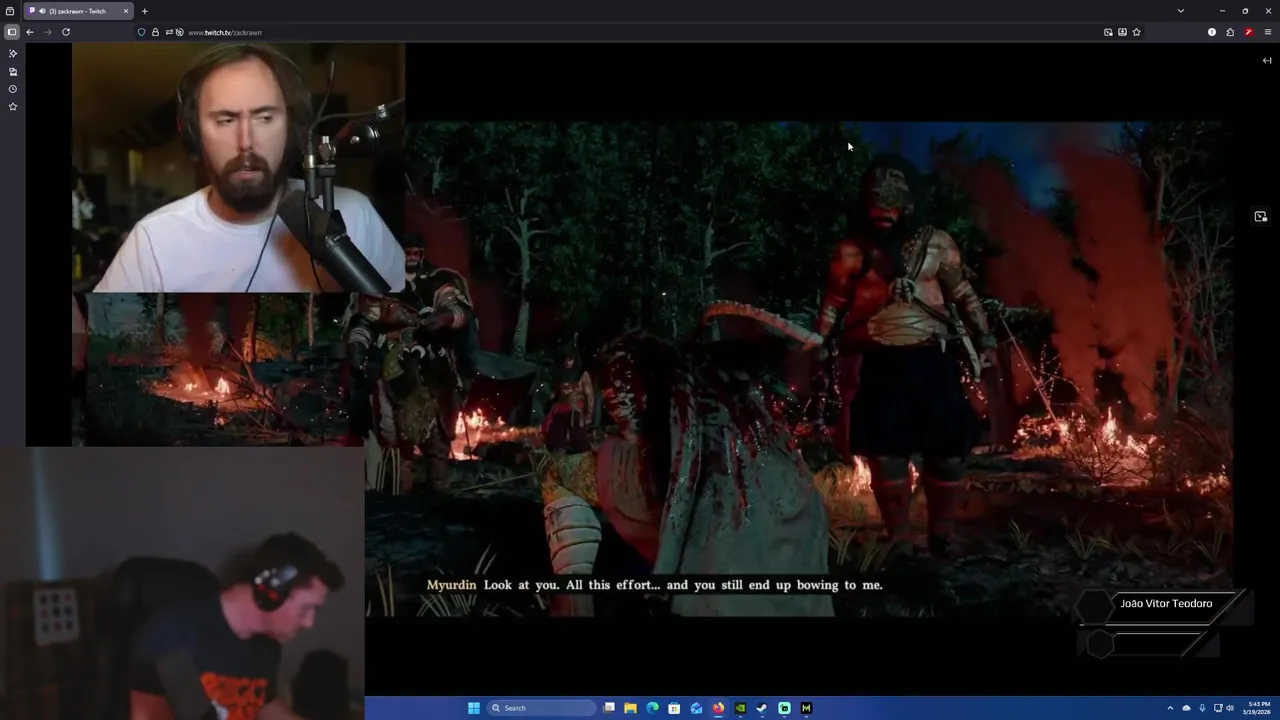Open the tracking protection shield panel

[141, 32]
